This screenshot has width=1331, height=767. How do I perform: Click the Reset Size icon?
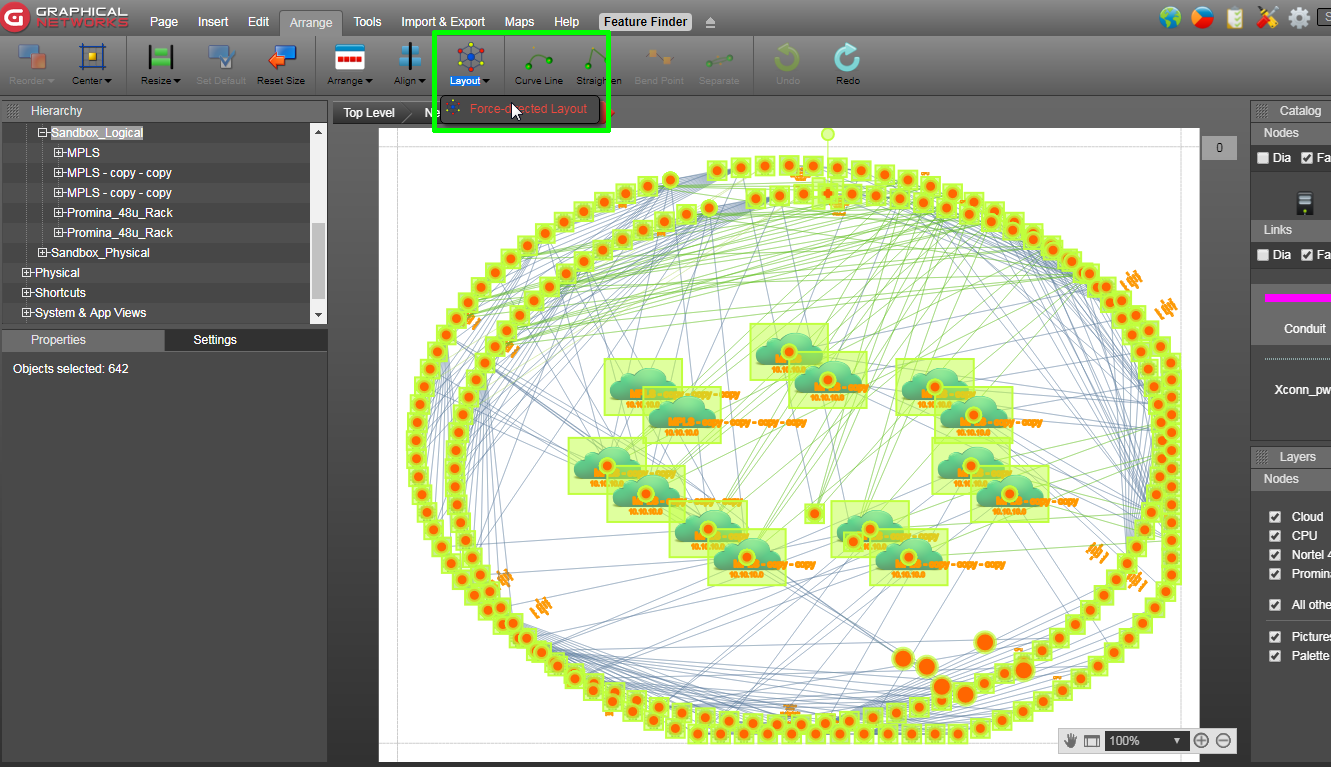(x=281, y=59)
